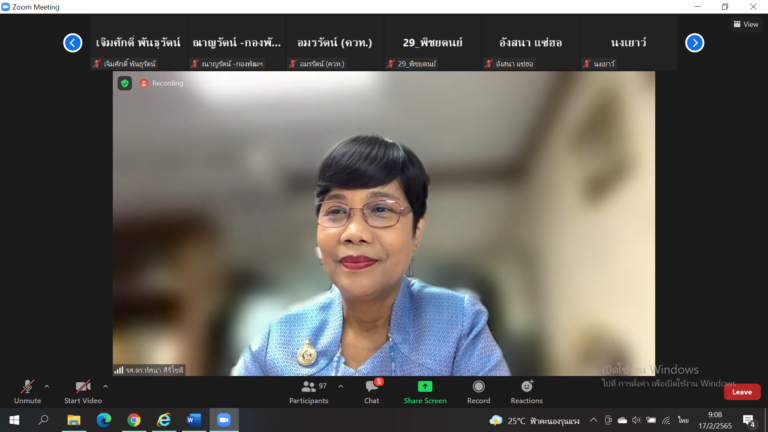Select the นงเยาว์ participant thumbnail

click(x=626, y=43)
